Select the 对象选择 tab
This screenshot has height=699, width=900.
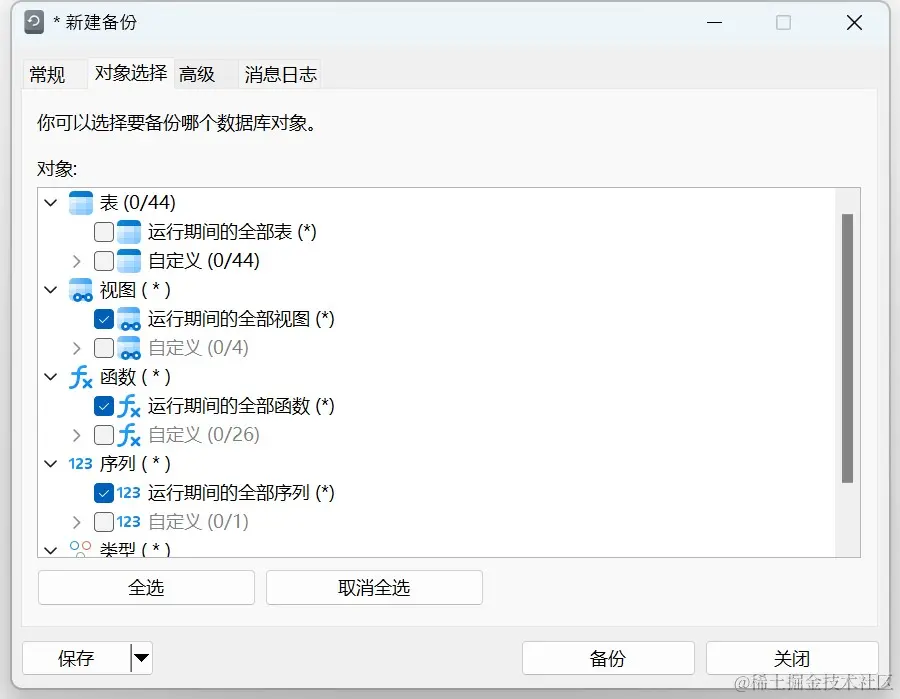(131, 73)
